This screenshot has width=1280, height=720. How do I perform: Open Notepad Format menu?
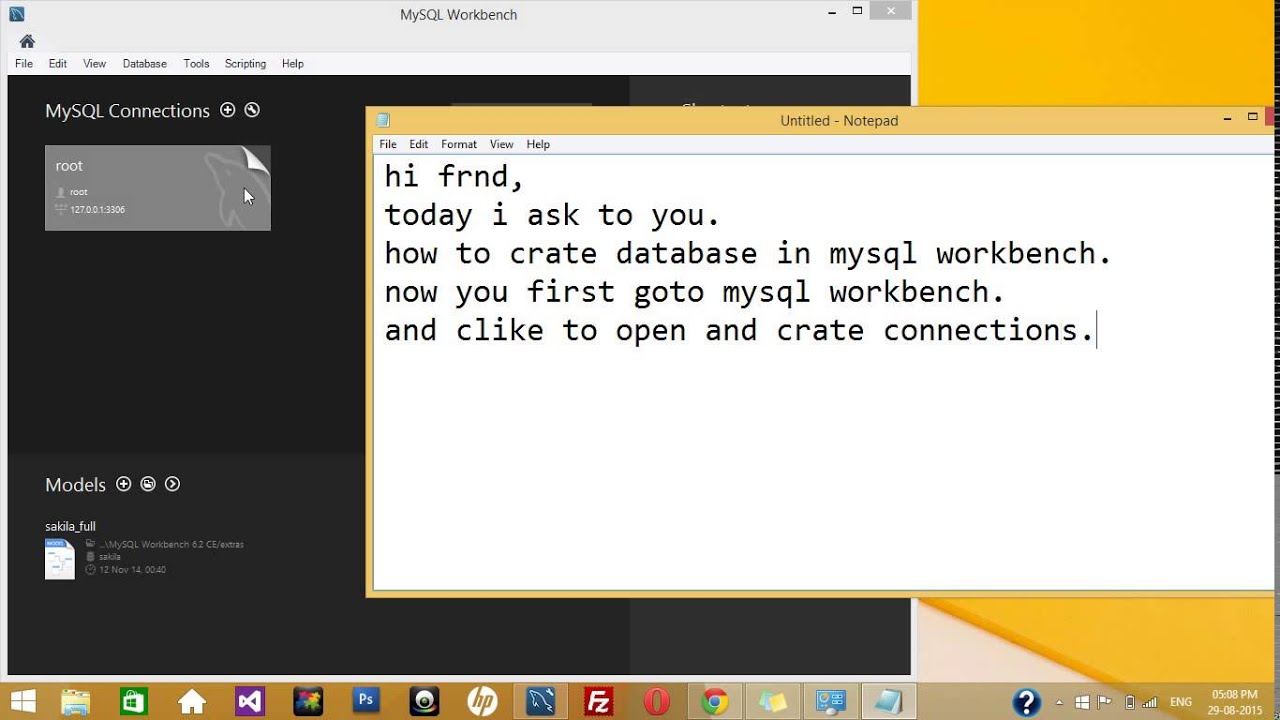(x=459, y=144)
